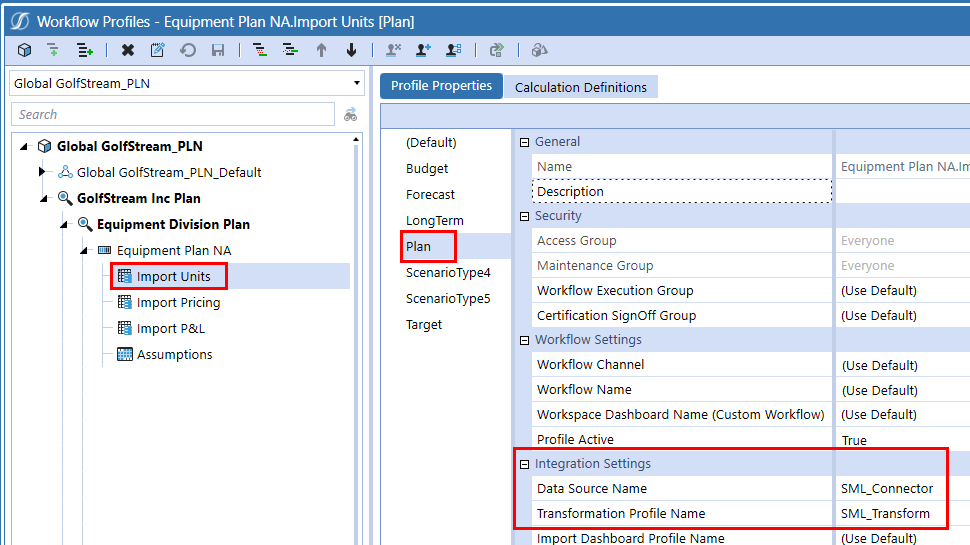The width and height of the screenshot is (970, 545).
Task: Click the binoculars search icon beside Search box
Action: [x=351, y=114]
